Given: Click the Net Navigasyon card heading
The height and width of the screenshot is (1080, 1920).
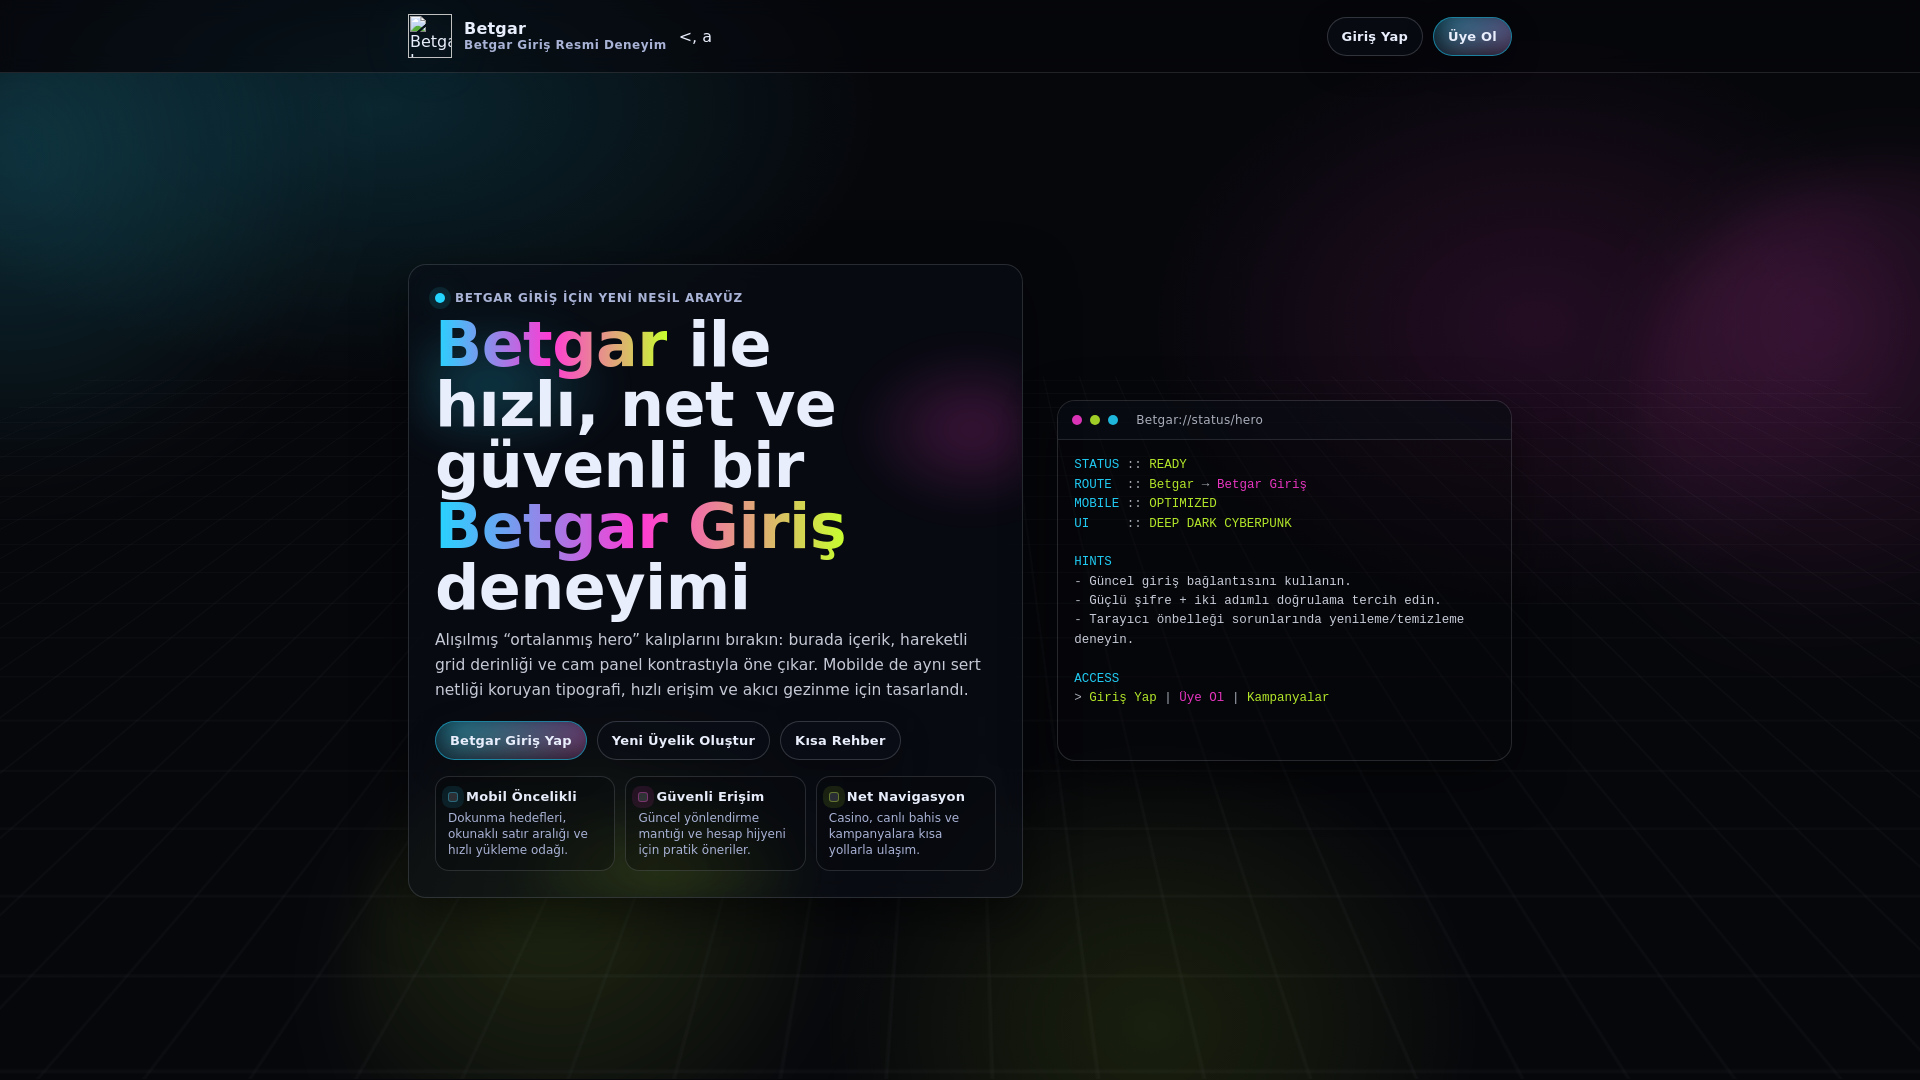Looking at the screenshot, I should pos(906,797).
